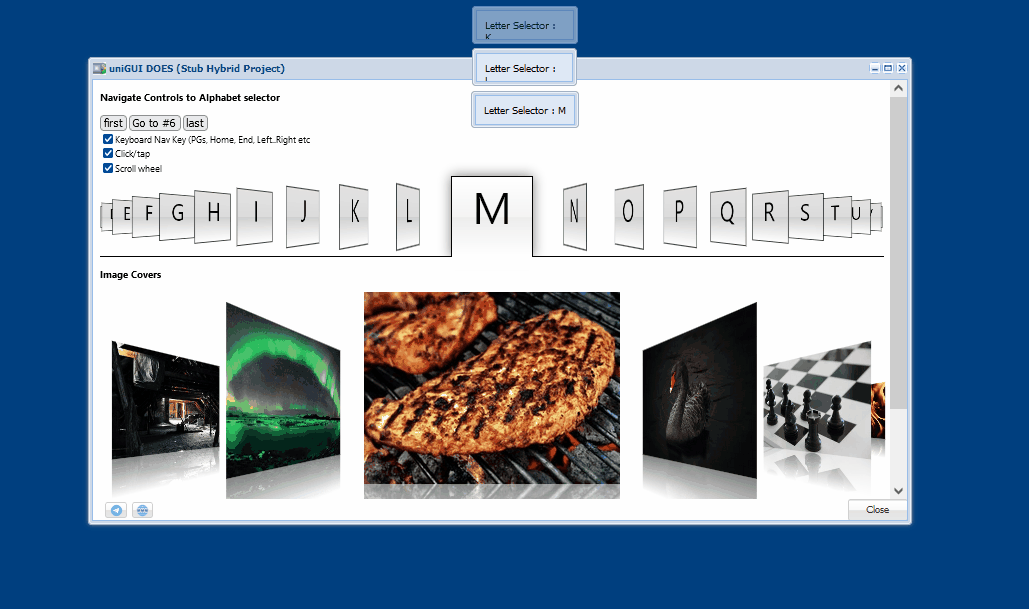The height and width of the screenshot is (609, 1029).
Task: Click the uniGUI window title bar icon
Action: pos(99,68)
